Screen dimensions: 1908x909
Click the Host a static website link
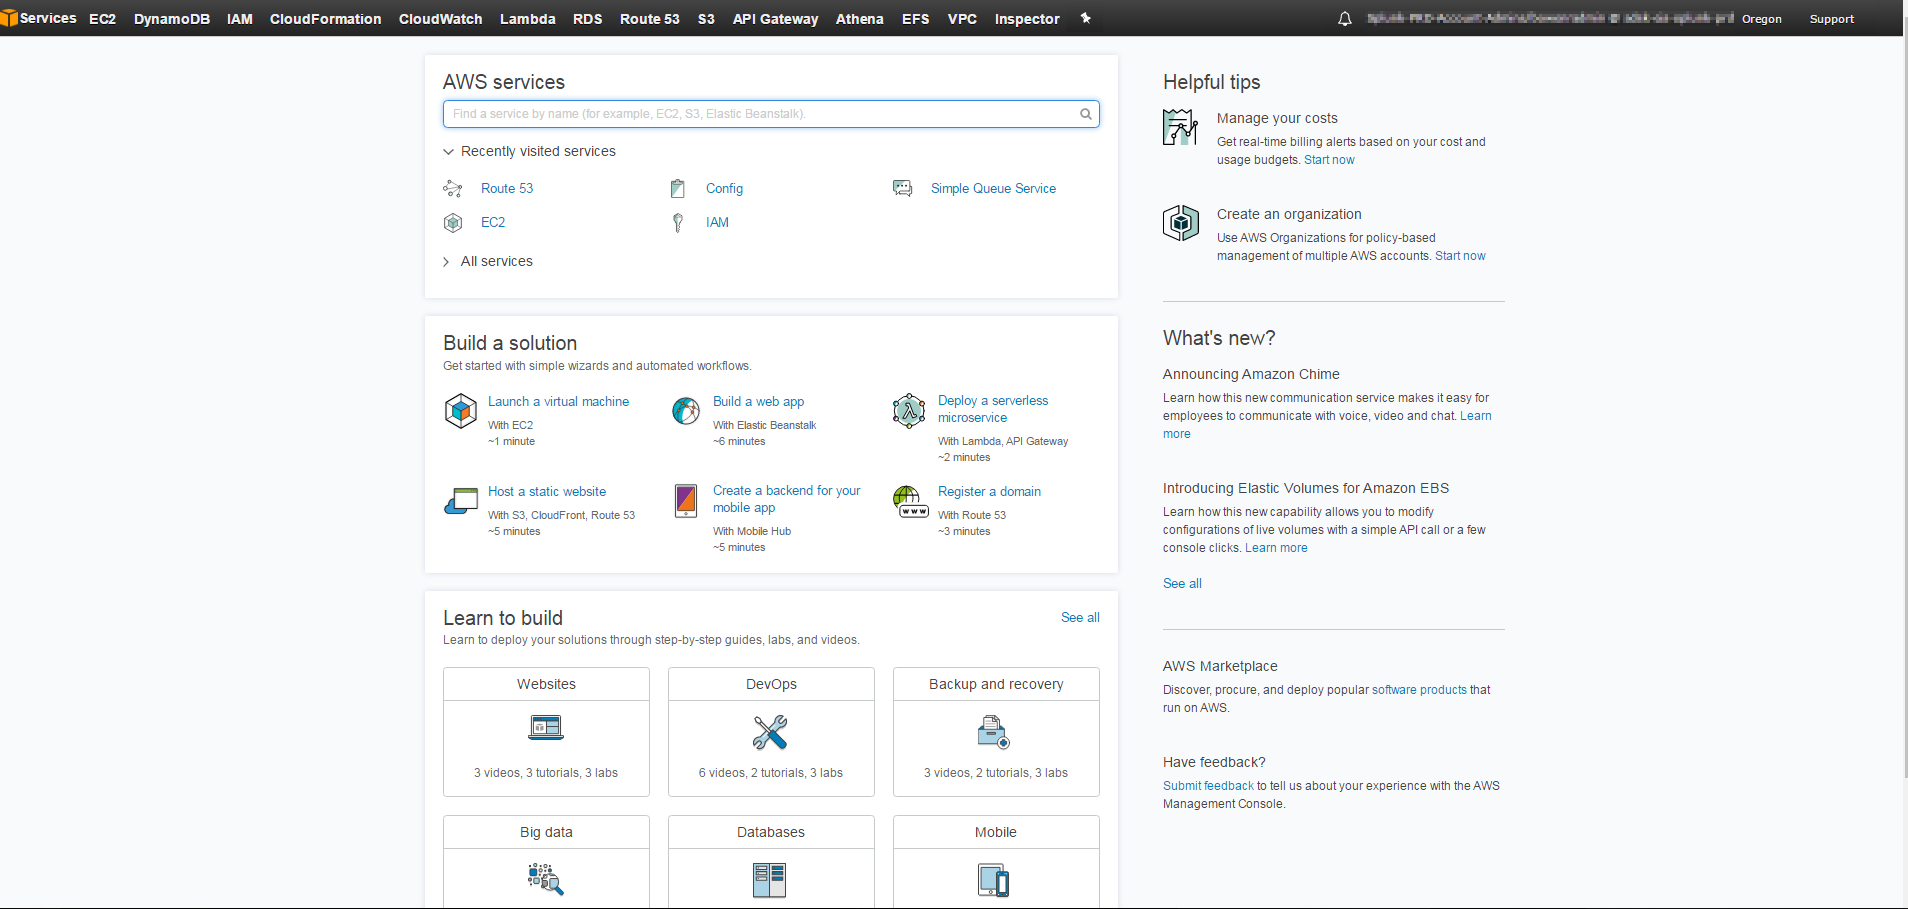pyautogui.click(x=547, y=491)
